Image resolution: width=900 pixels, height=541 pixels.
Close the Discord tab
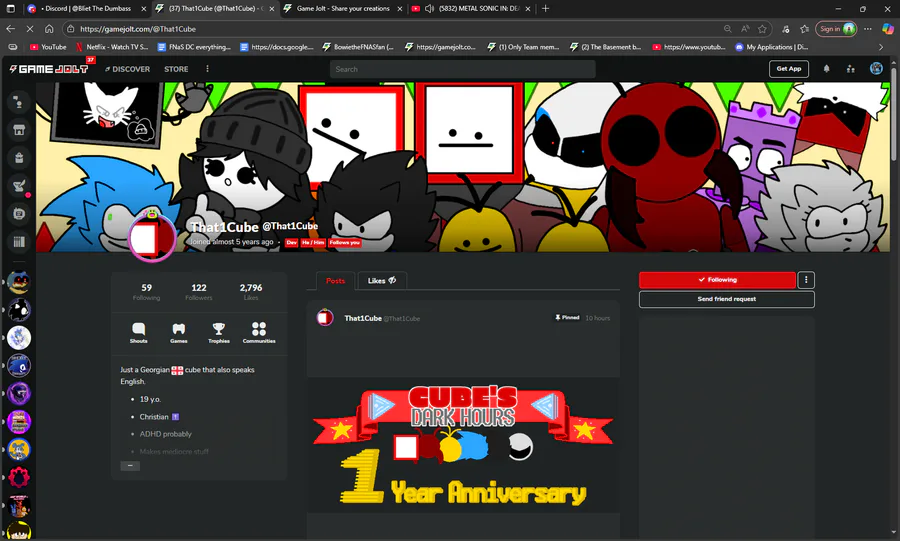pyautogui.click(x=143, y=9)
